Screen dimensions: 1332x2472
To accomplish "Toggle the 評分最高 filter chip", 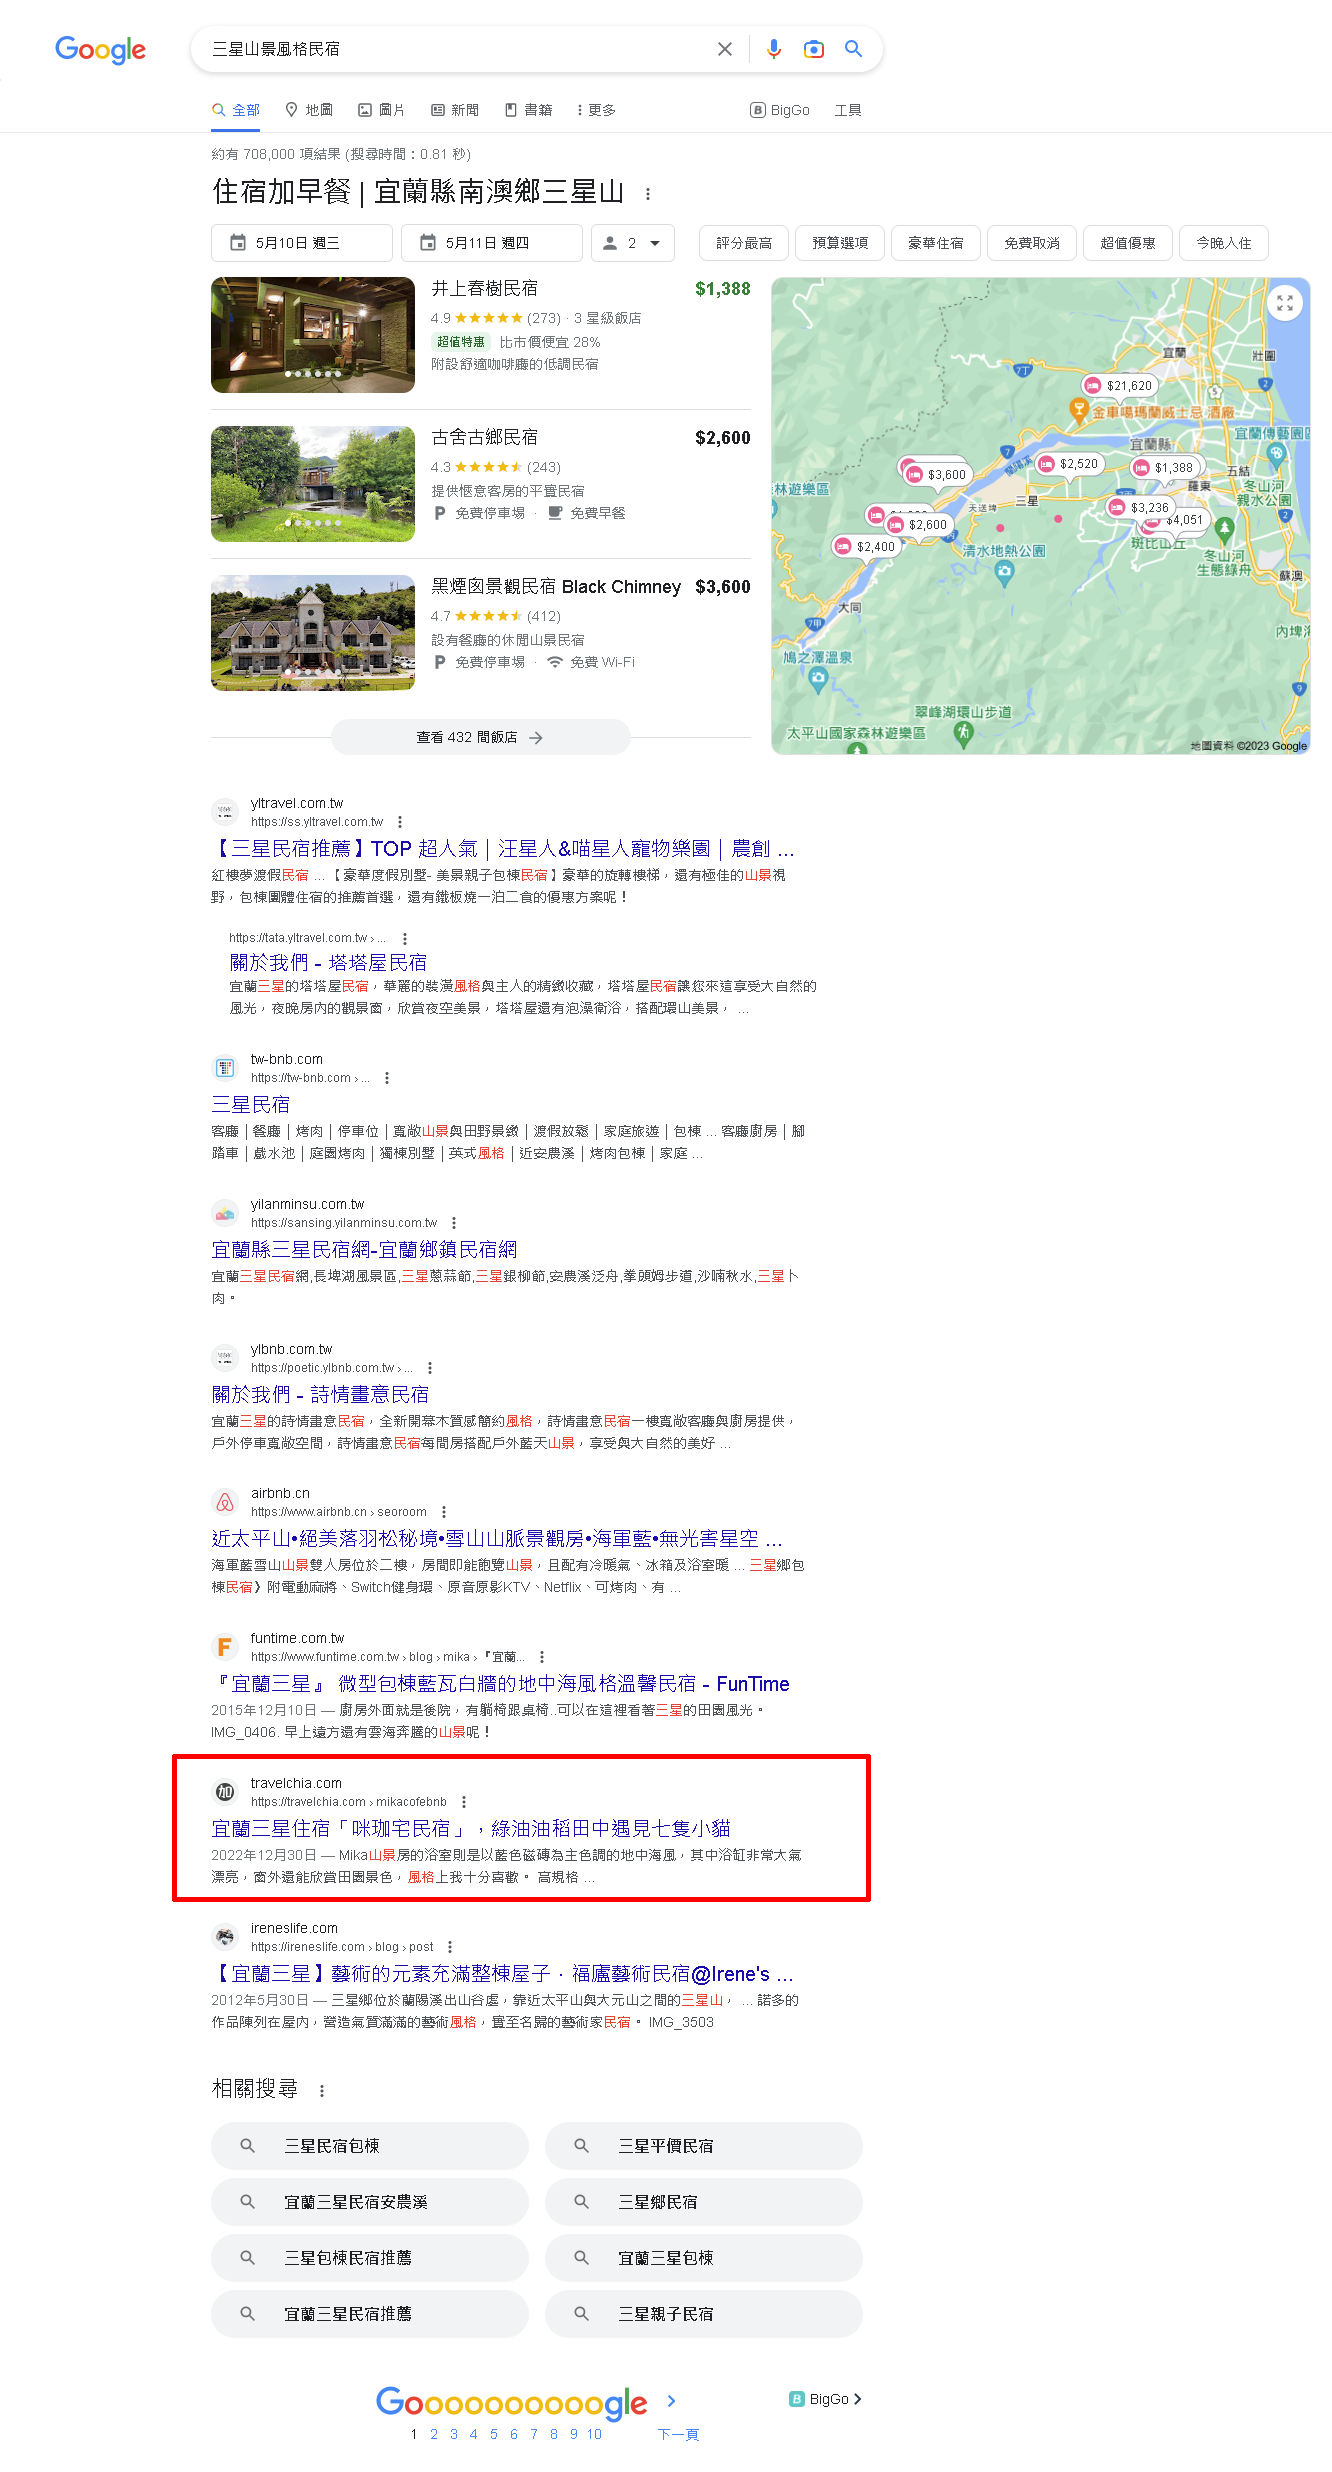I will [x=744, y=243].
